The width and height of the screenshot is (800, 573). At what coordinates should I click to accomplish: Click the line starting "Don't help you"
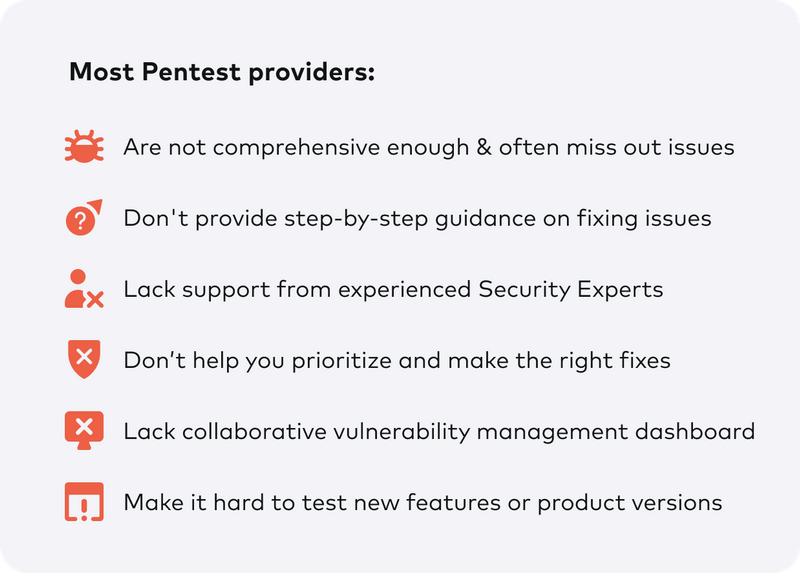coord(397,360)
